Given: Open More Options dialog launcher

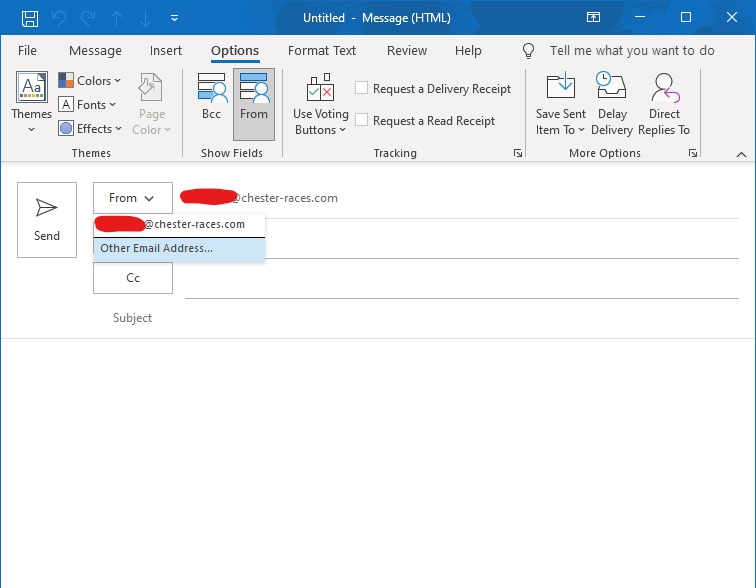Looking at the screenshot, I should point(693,153).
